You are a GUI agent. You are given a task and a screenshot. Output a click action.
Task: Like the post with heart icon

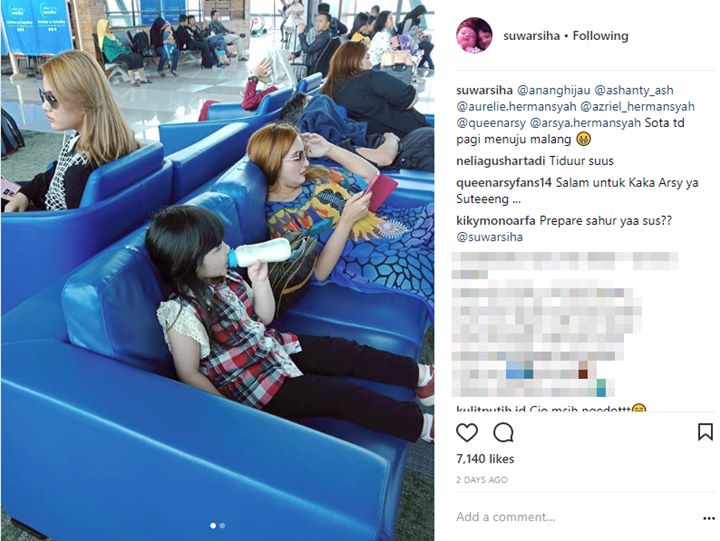467,432
